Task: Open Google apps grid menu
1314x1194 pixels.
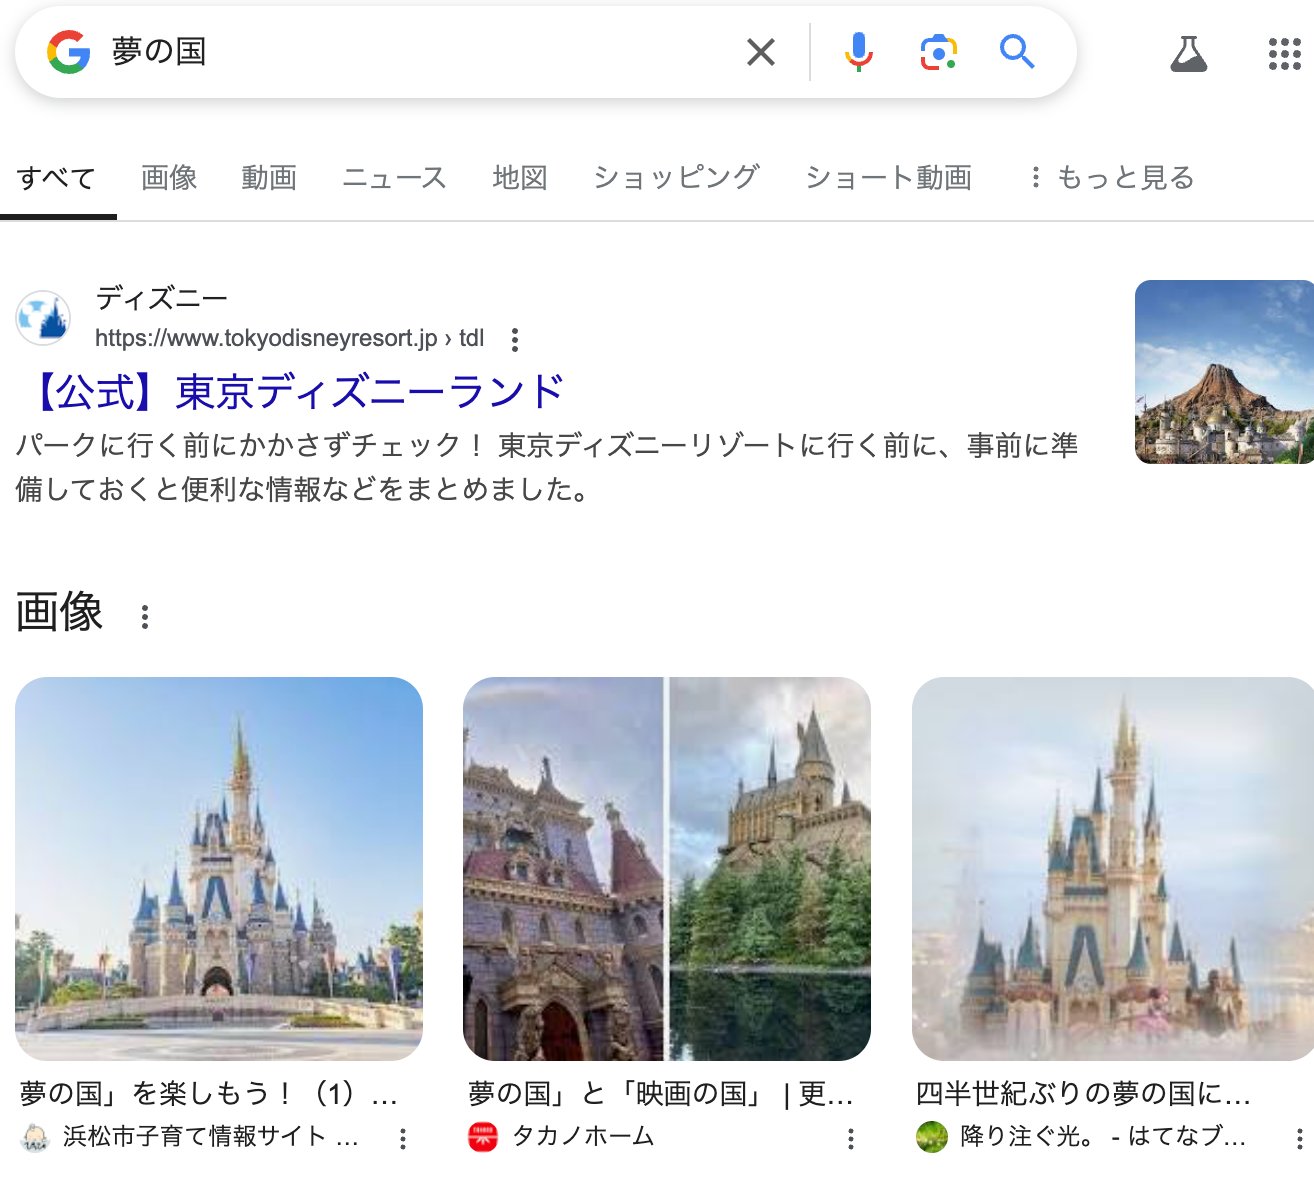Action: pos(1285,53)
